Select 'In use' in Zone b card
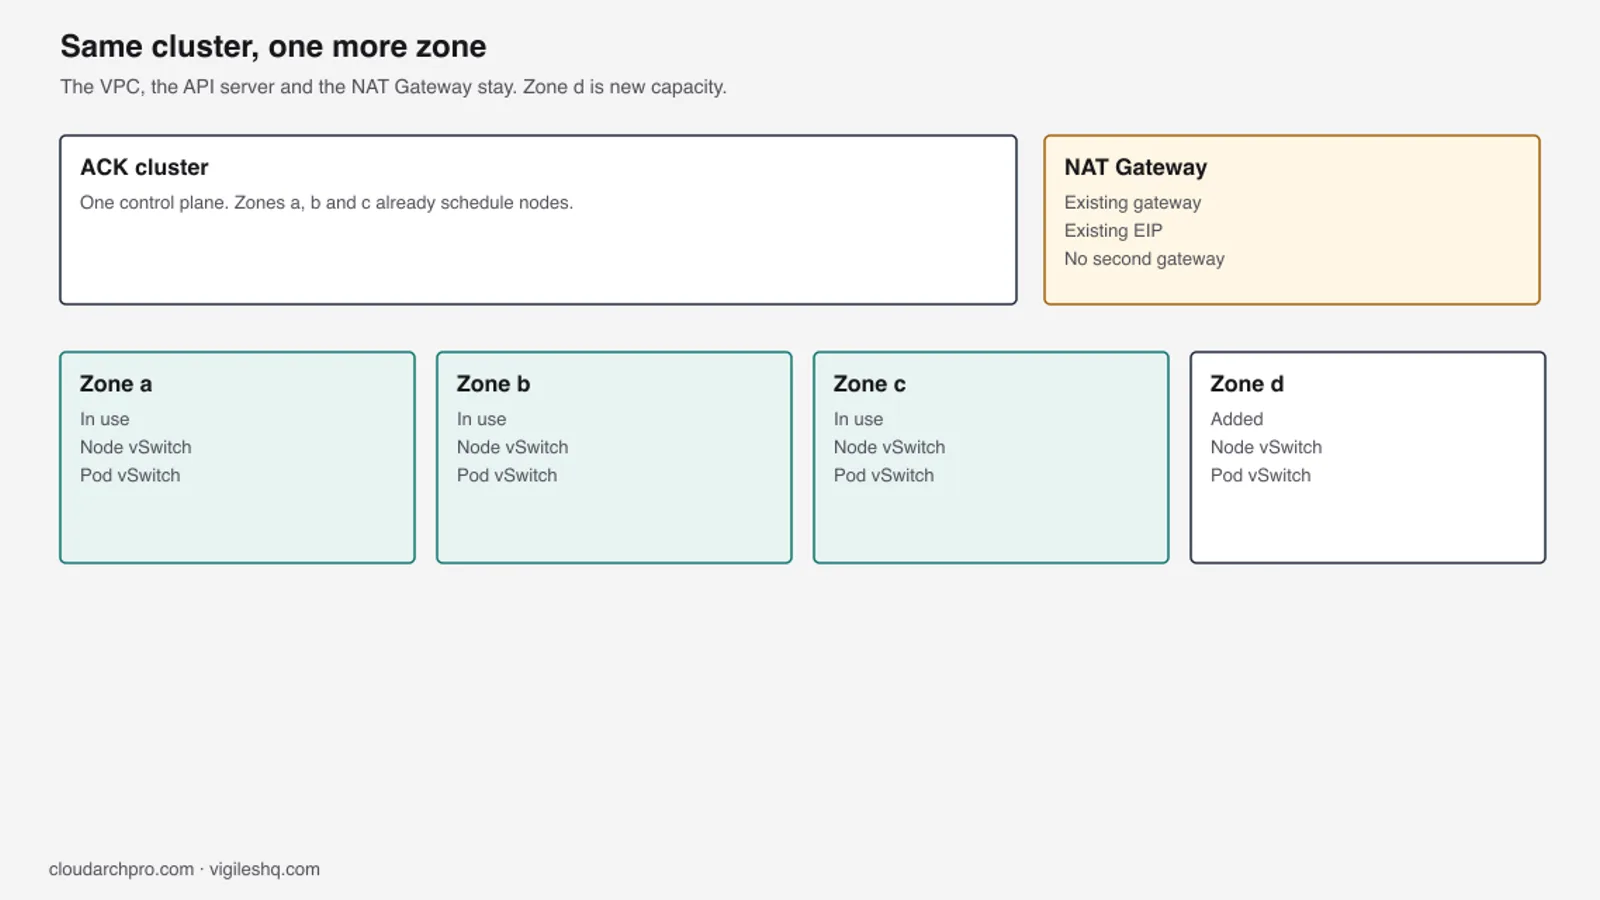This screenshot has width=1600, height=900. click(x=481, y=419)
